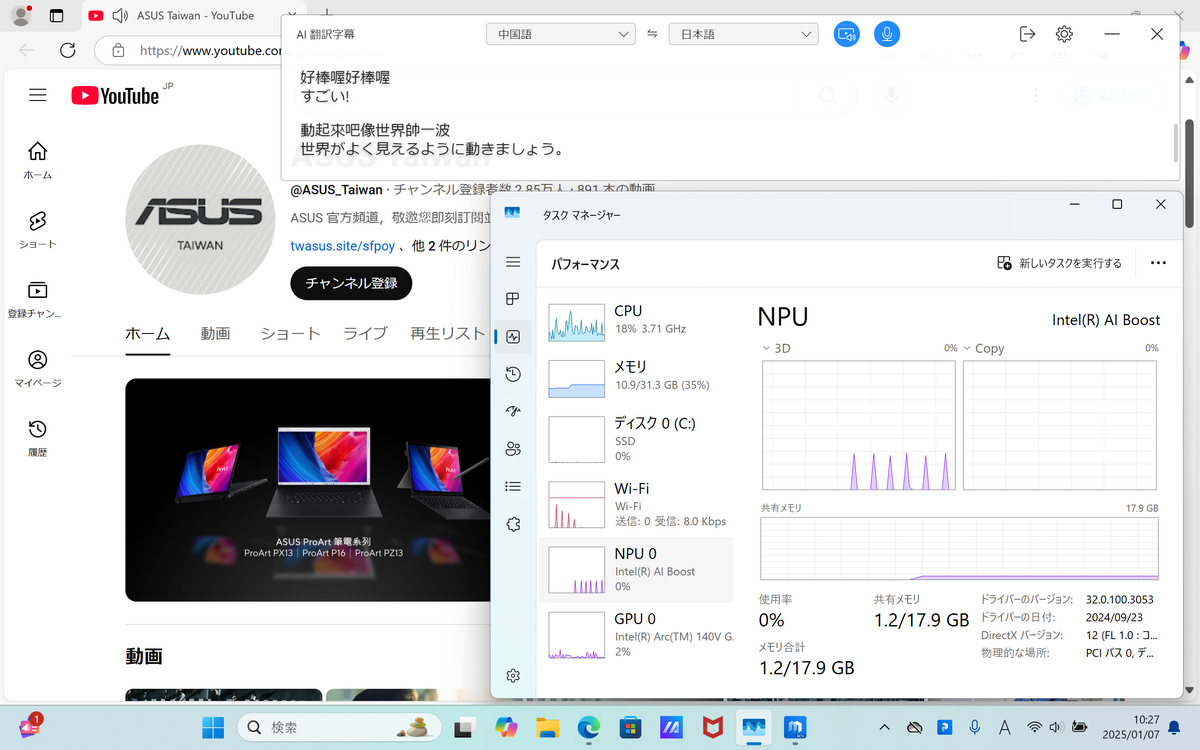Open the Windows Start button
Screen dimensions: 1200x750
pos(213,727)
